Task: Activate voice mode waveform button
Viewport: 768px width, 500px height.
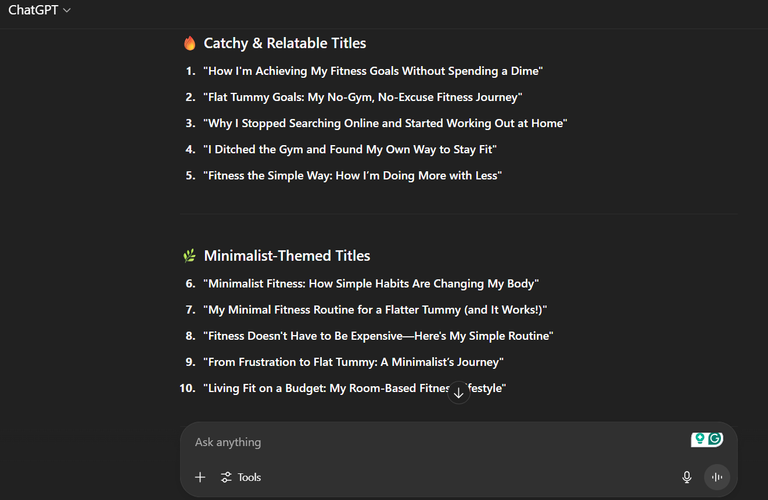Action: click(717, 477)
